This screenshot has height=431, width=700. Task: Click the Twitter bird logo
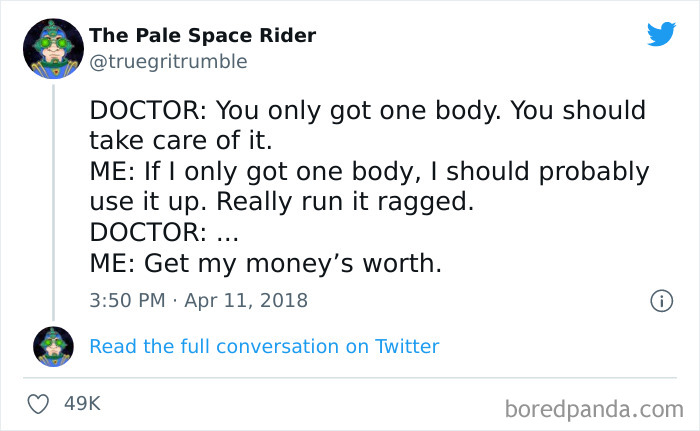coord(661,35)
